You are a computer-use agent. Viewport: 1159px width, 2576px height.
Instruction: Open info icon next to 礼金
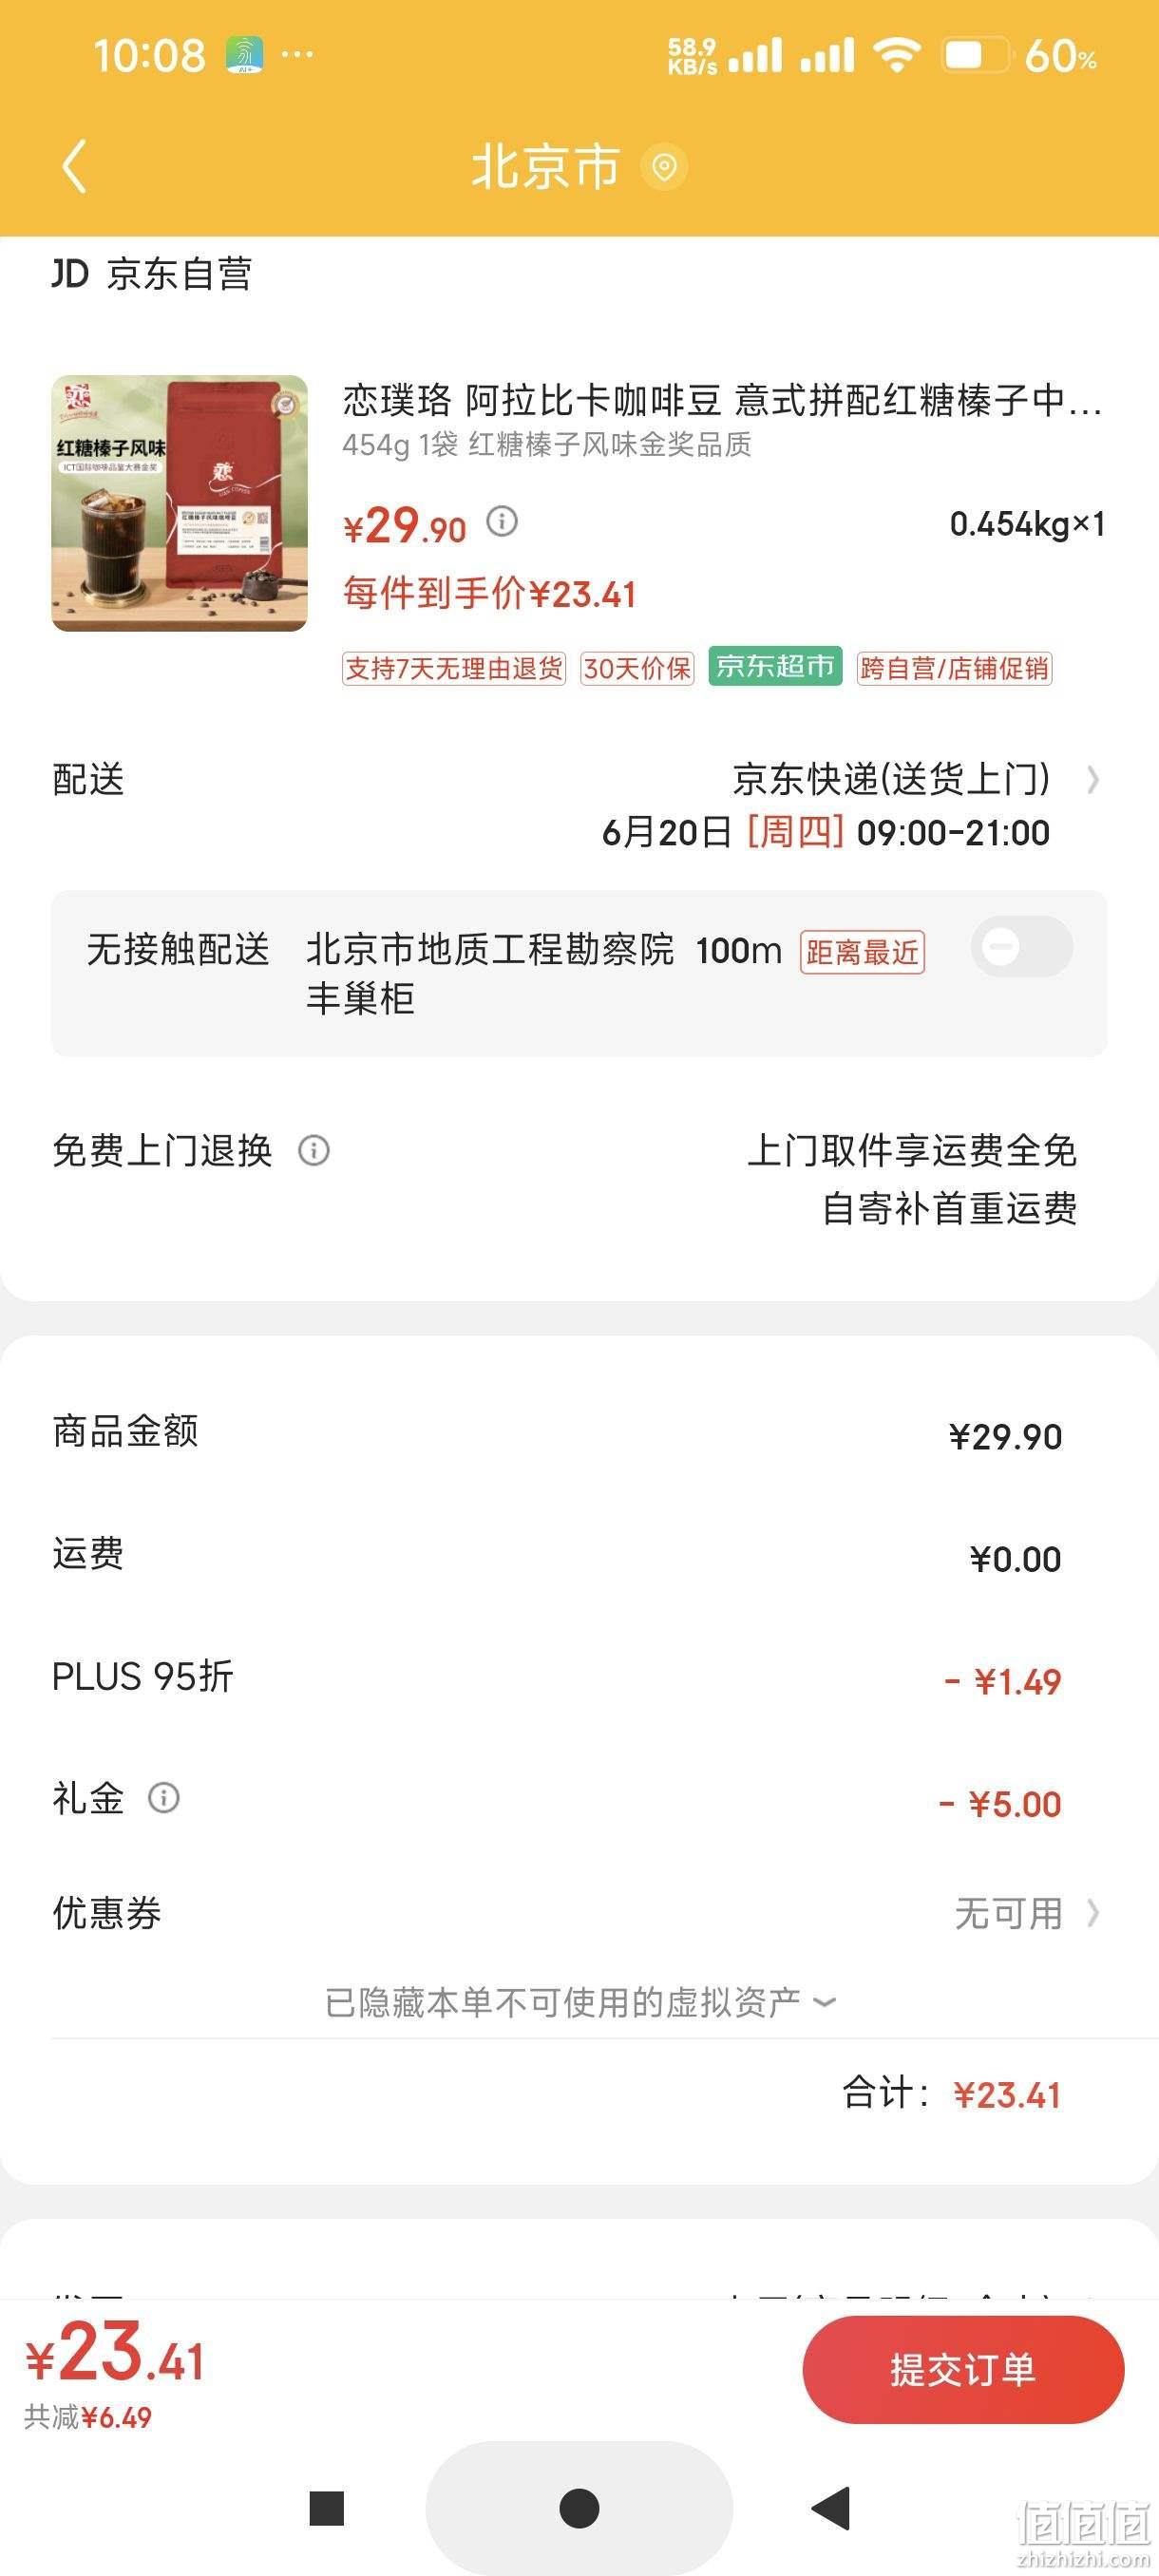(164, 1798)
